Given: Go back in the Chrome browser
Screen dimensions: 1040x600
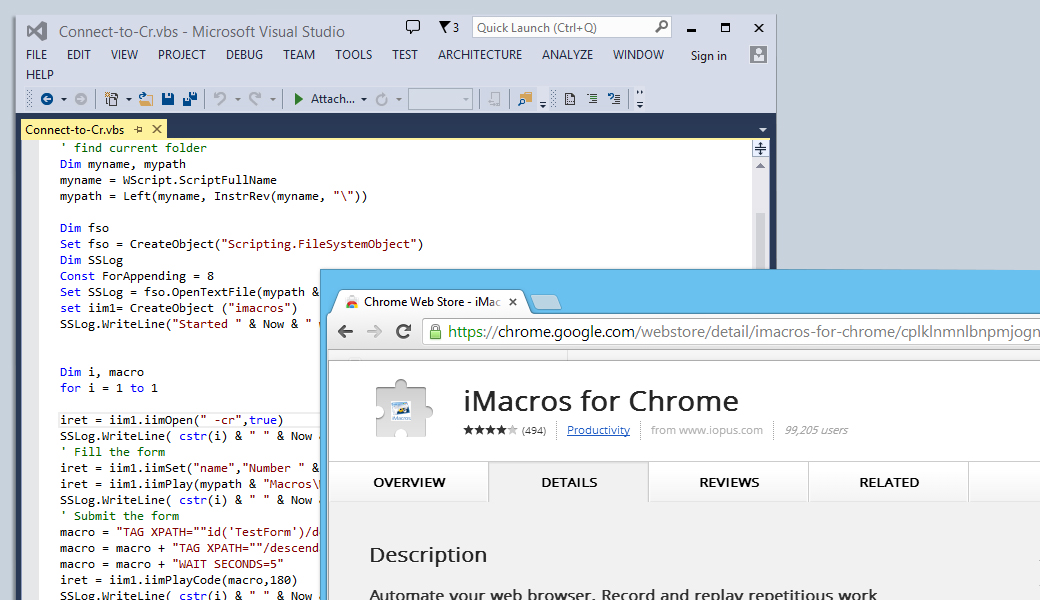Looking at the screenshot, I should 346,331.
